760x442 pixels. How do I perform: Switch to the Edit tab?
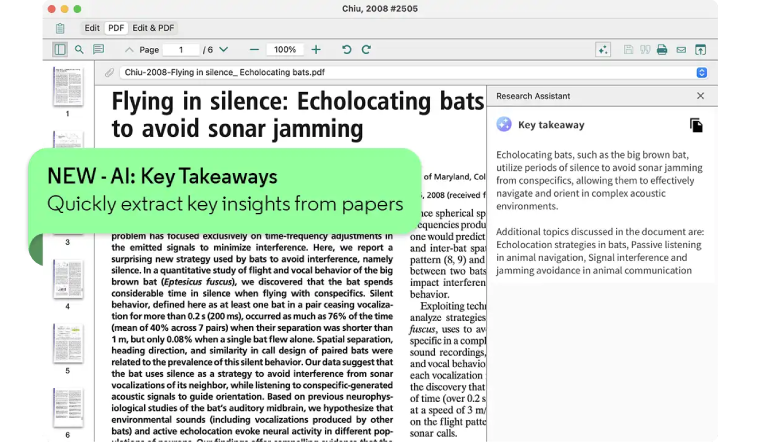coord(92,28)
